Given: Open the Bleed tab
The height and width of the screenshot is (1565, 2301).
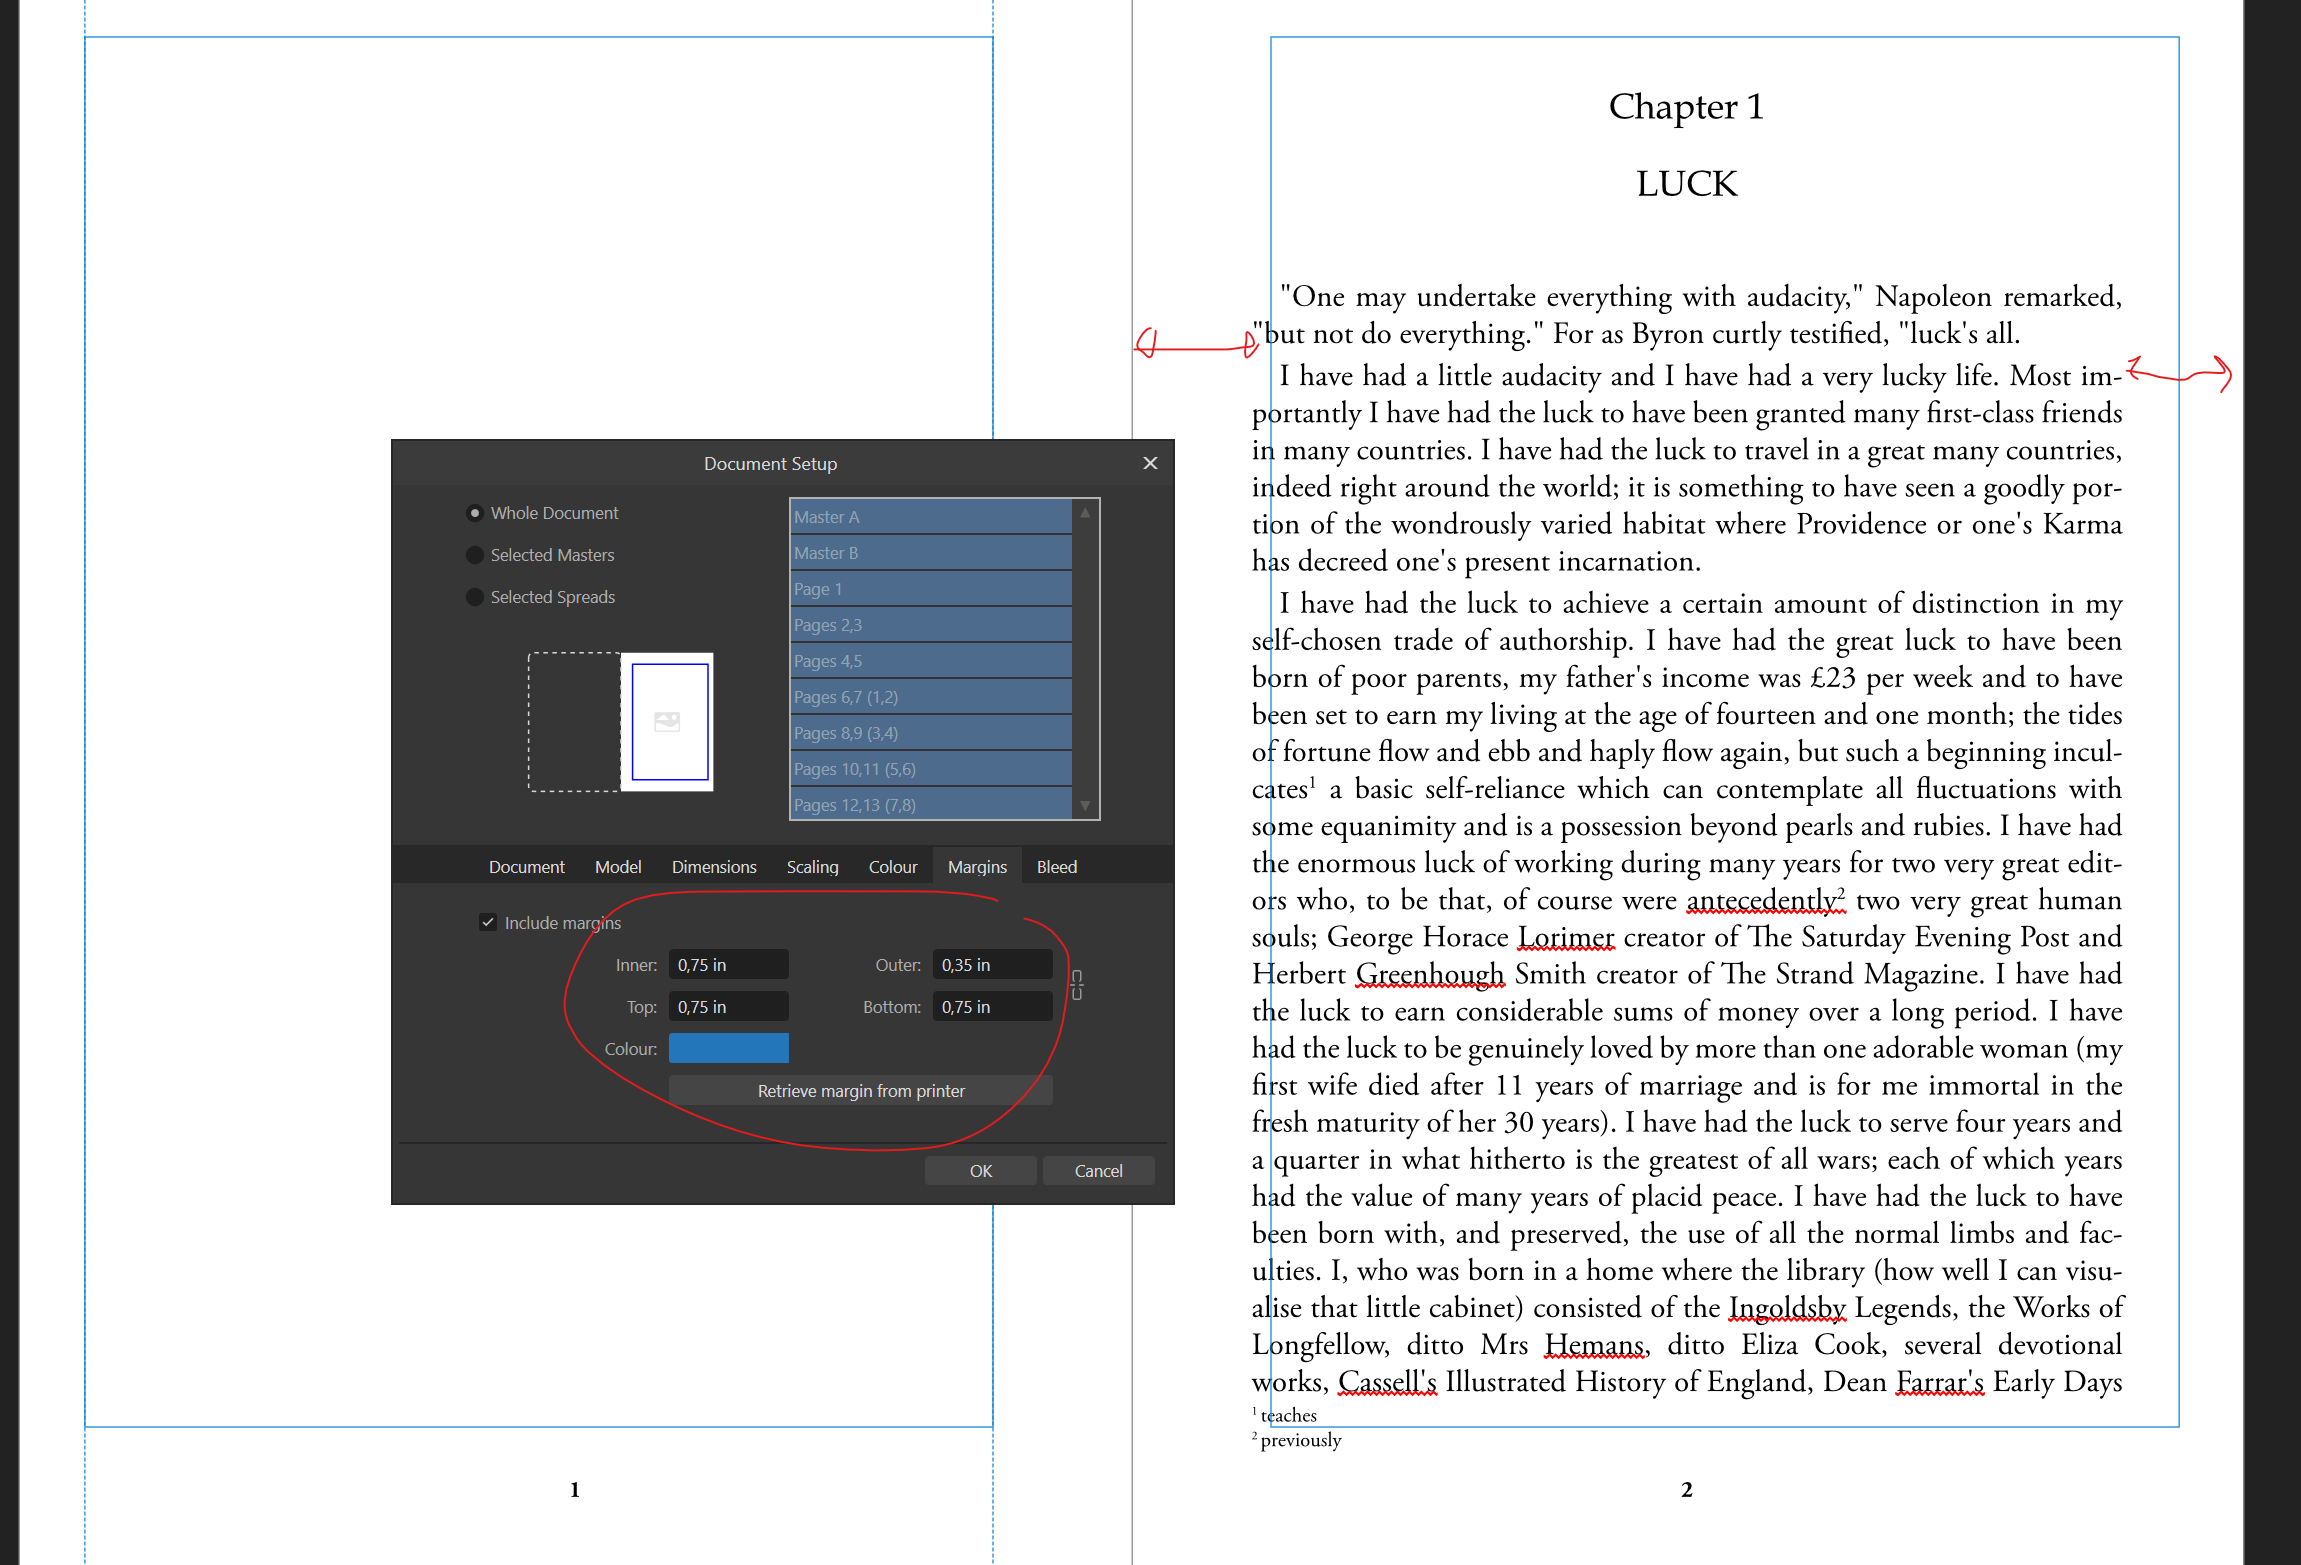Looking at the screenshot, I should (1057, 867).
